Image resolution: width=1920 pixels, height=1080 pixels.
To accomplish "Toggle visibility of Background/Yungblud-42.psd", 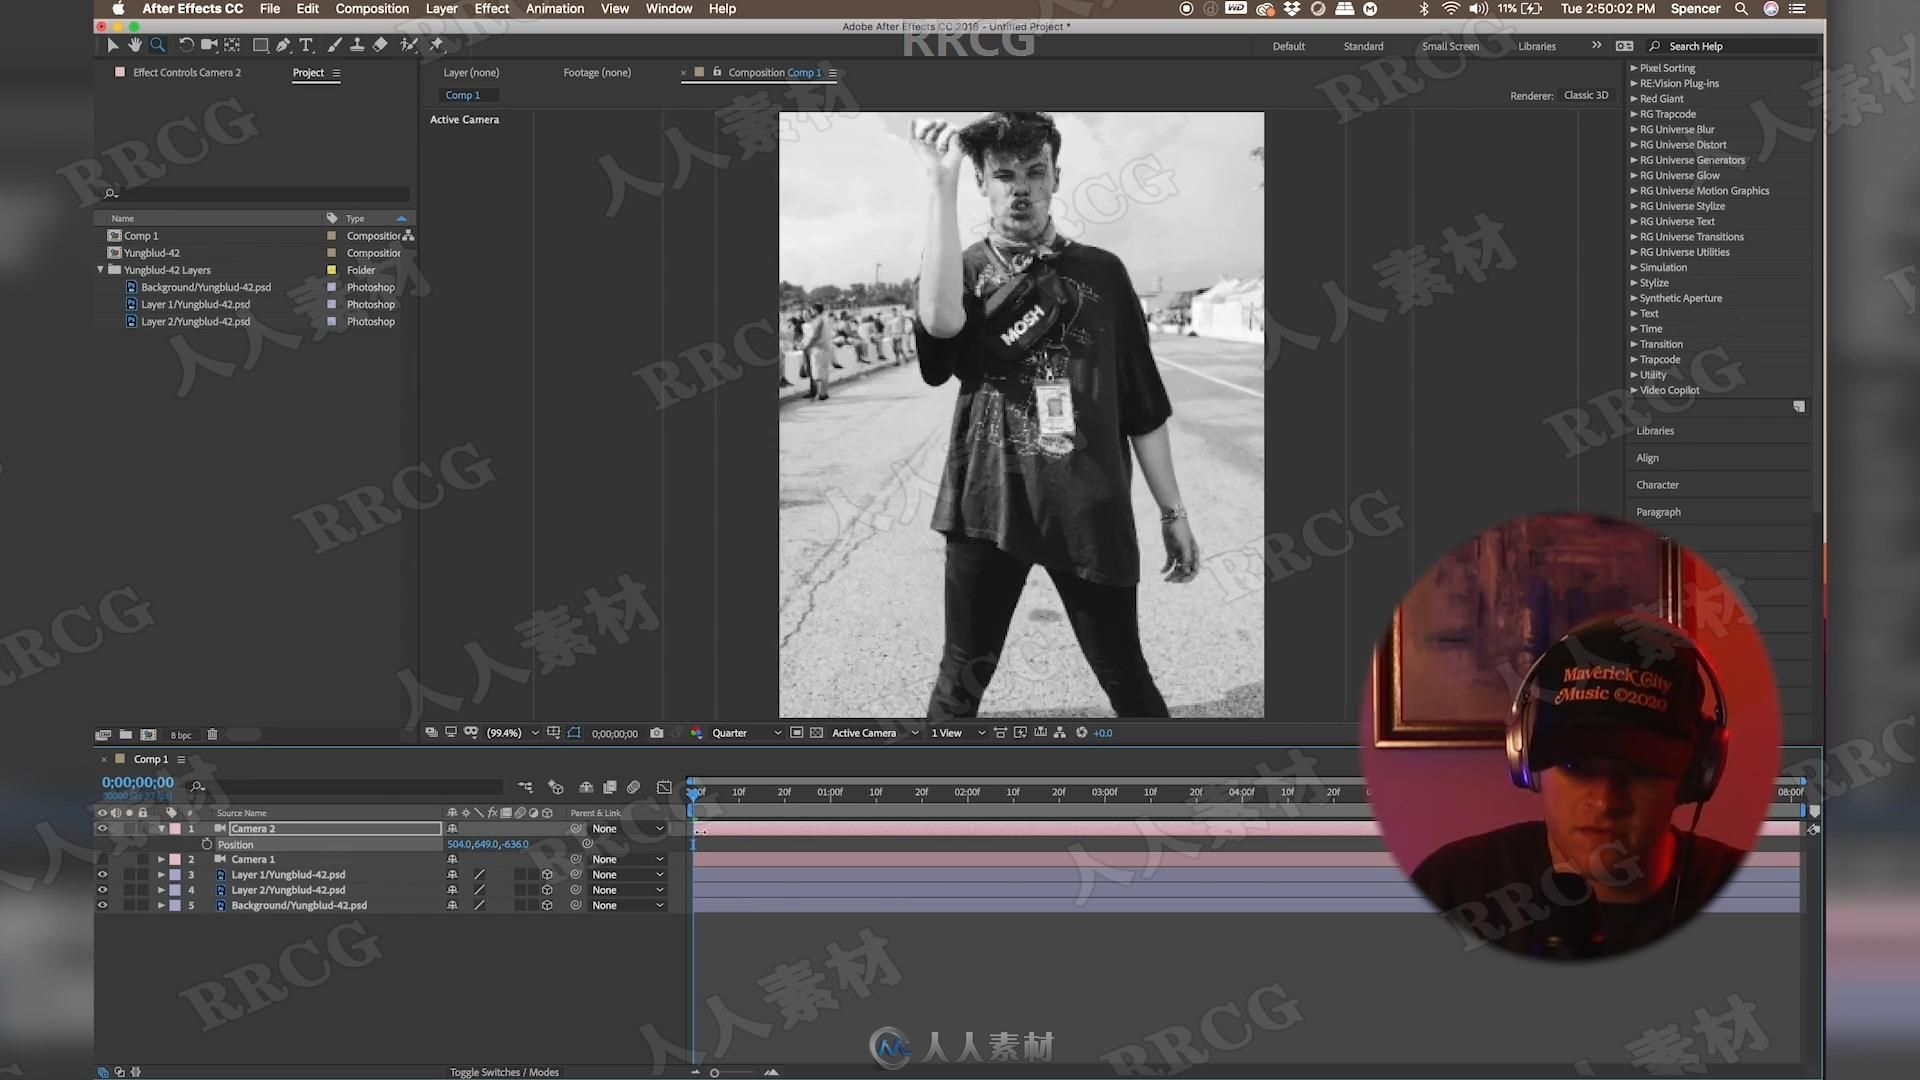I will click(x=102, y=906).
